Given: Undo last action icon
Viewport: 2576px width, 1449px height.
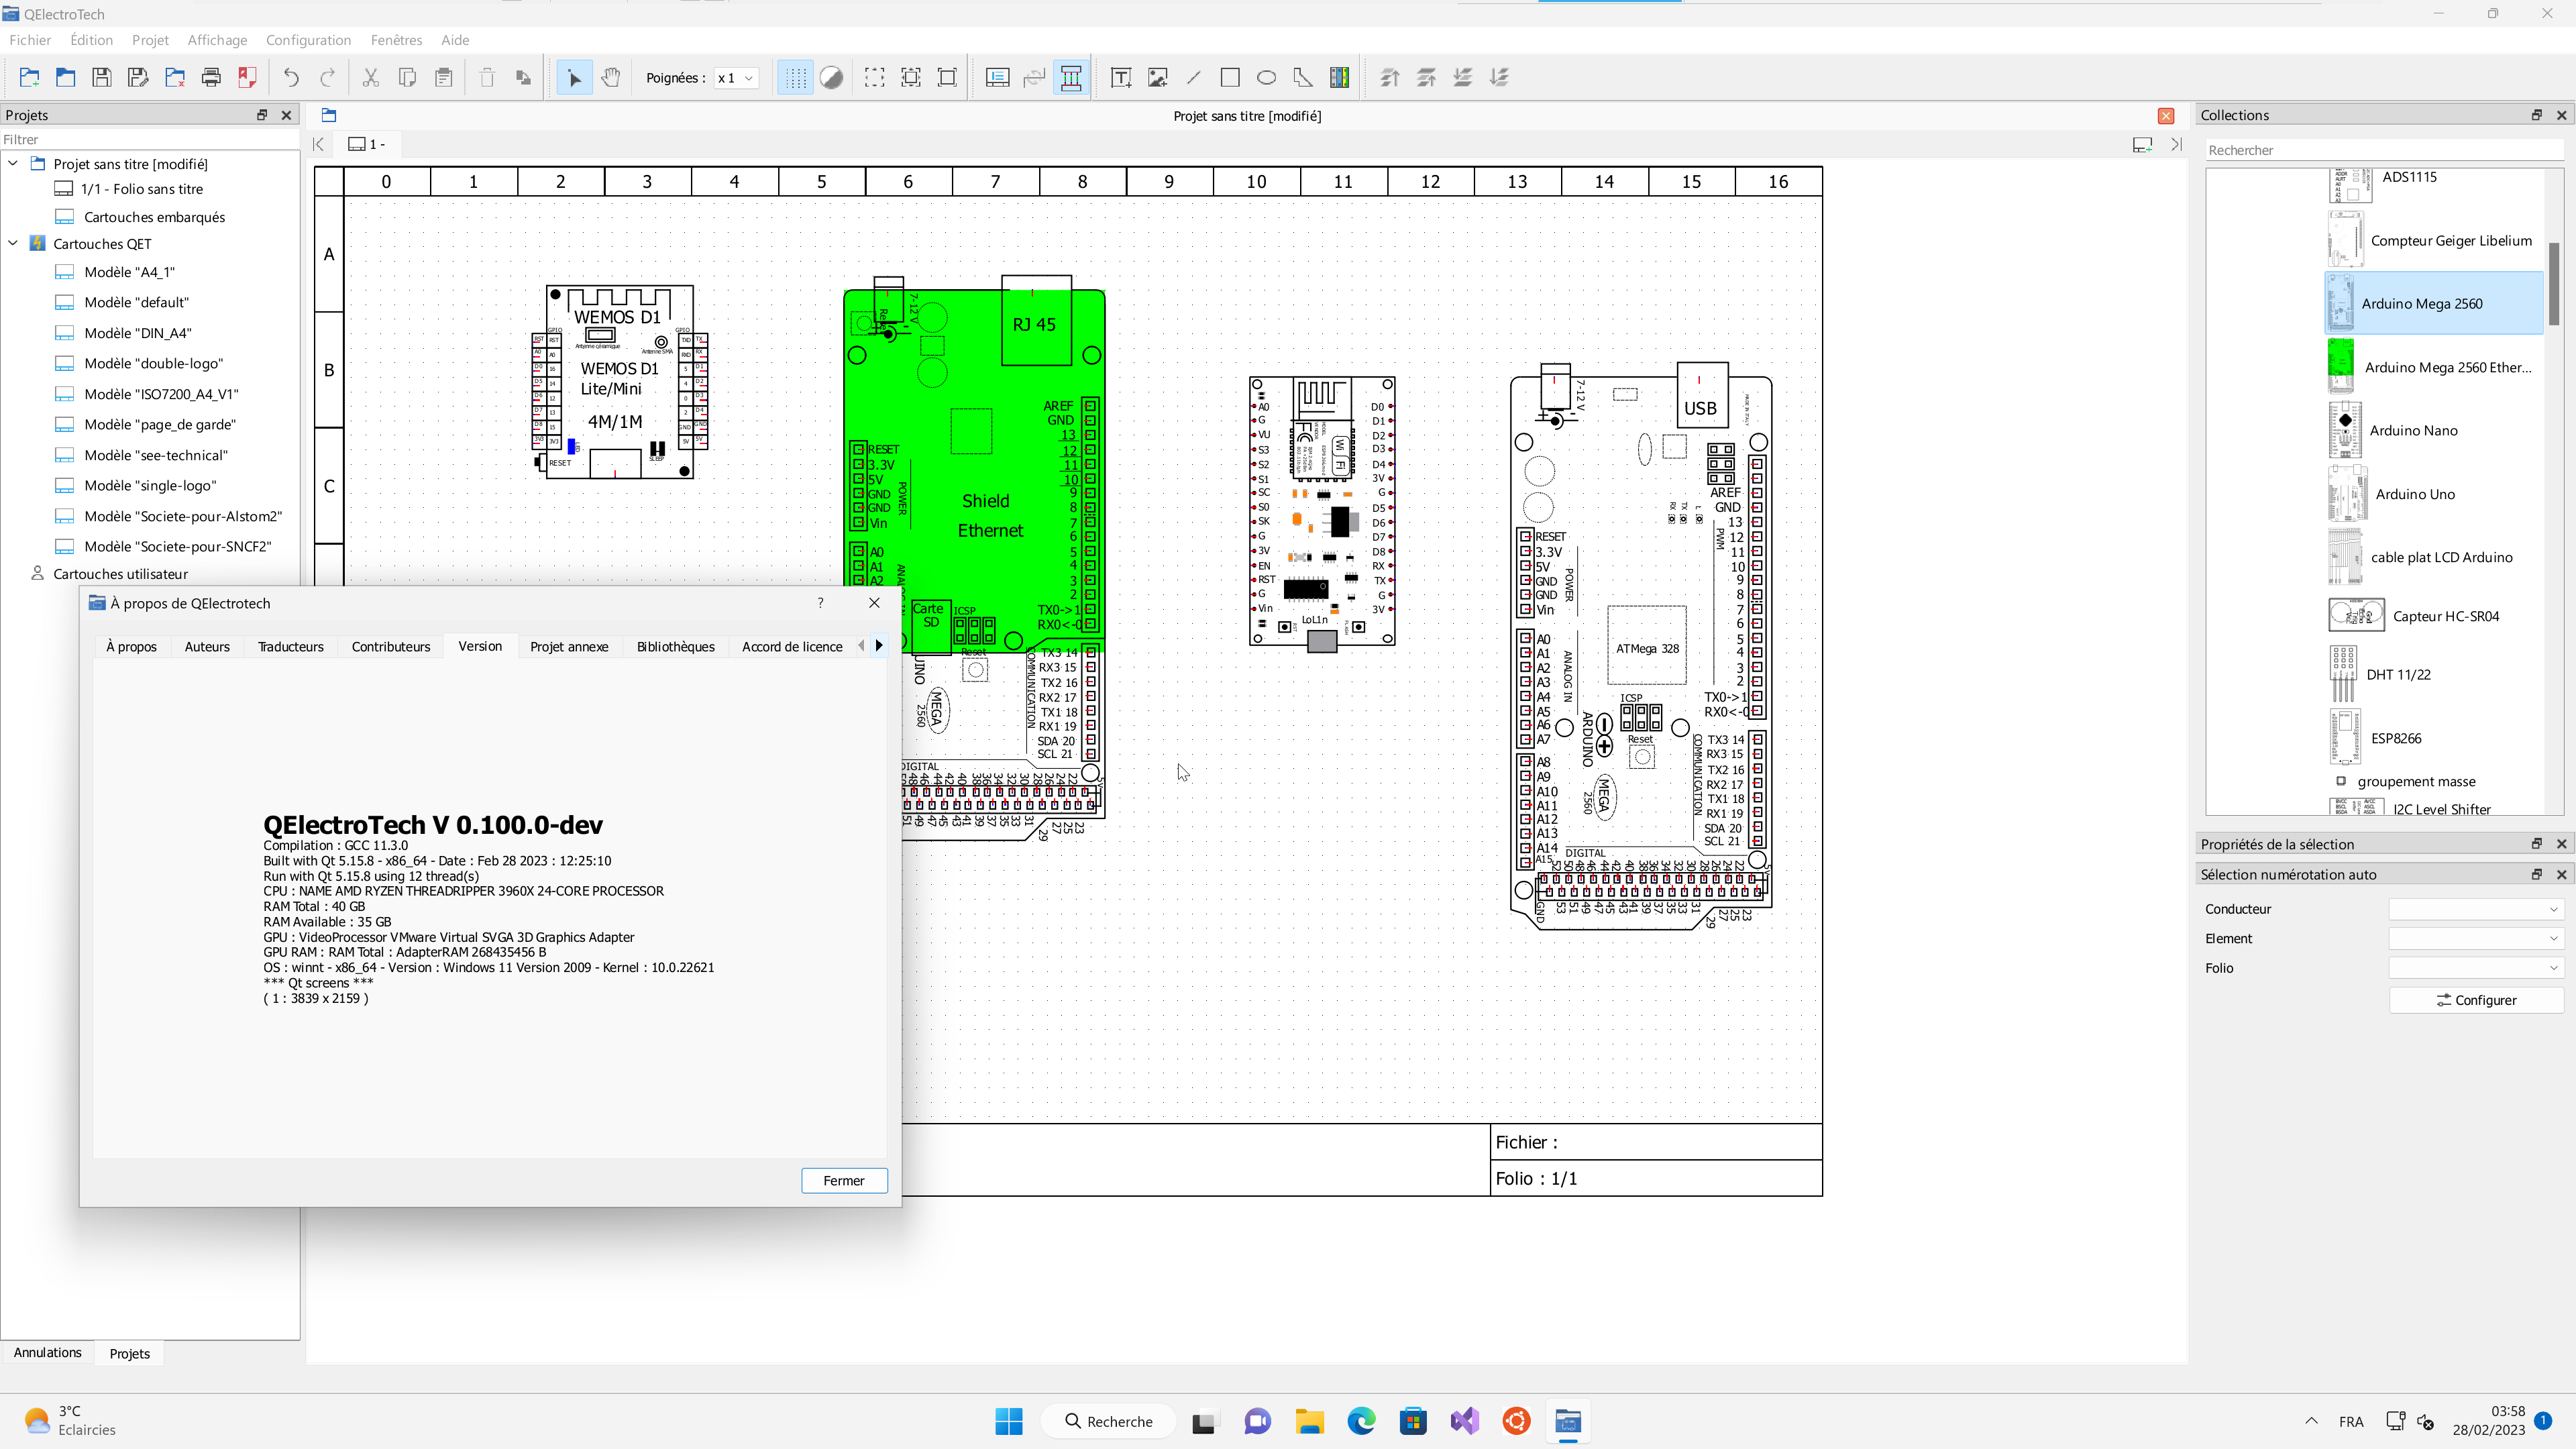Looking at the screenshot, I should 291,77.
